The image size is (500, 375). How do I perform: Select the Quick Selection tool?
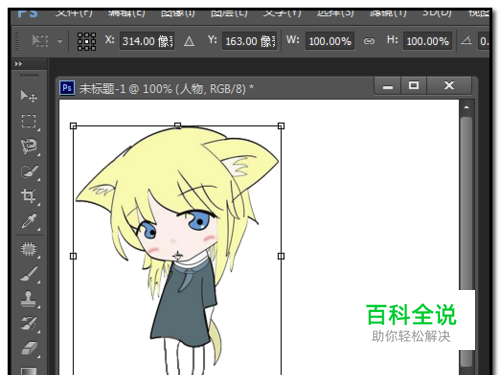(x=29, y=171)
